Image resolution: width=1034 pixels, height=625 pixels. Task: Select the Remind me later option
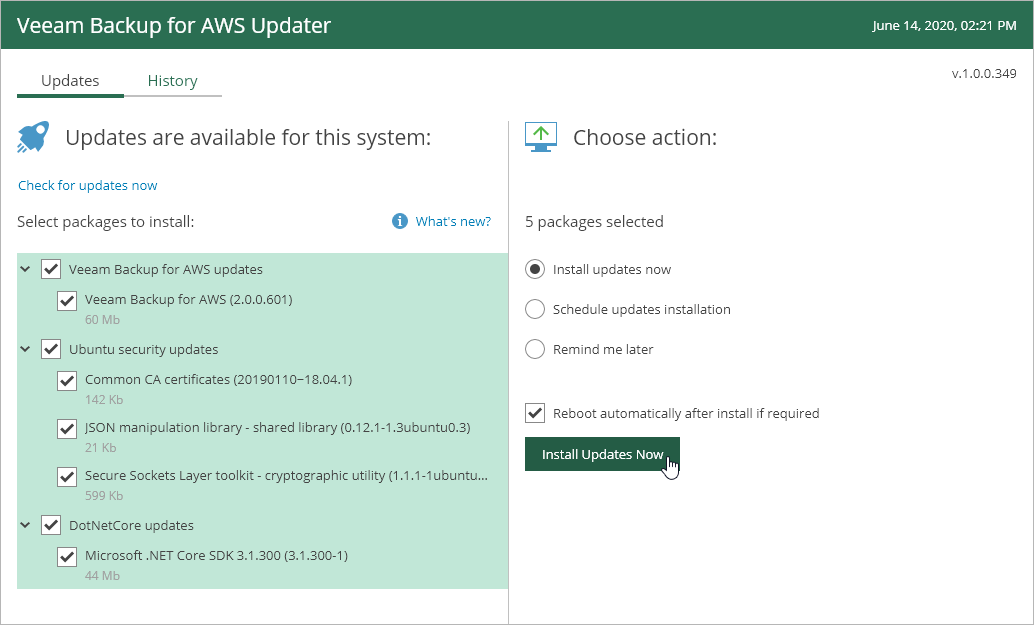coord(535,349)
